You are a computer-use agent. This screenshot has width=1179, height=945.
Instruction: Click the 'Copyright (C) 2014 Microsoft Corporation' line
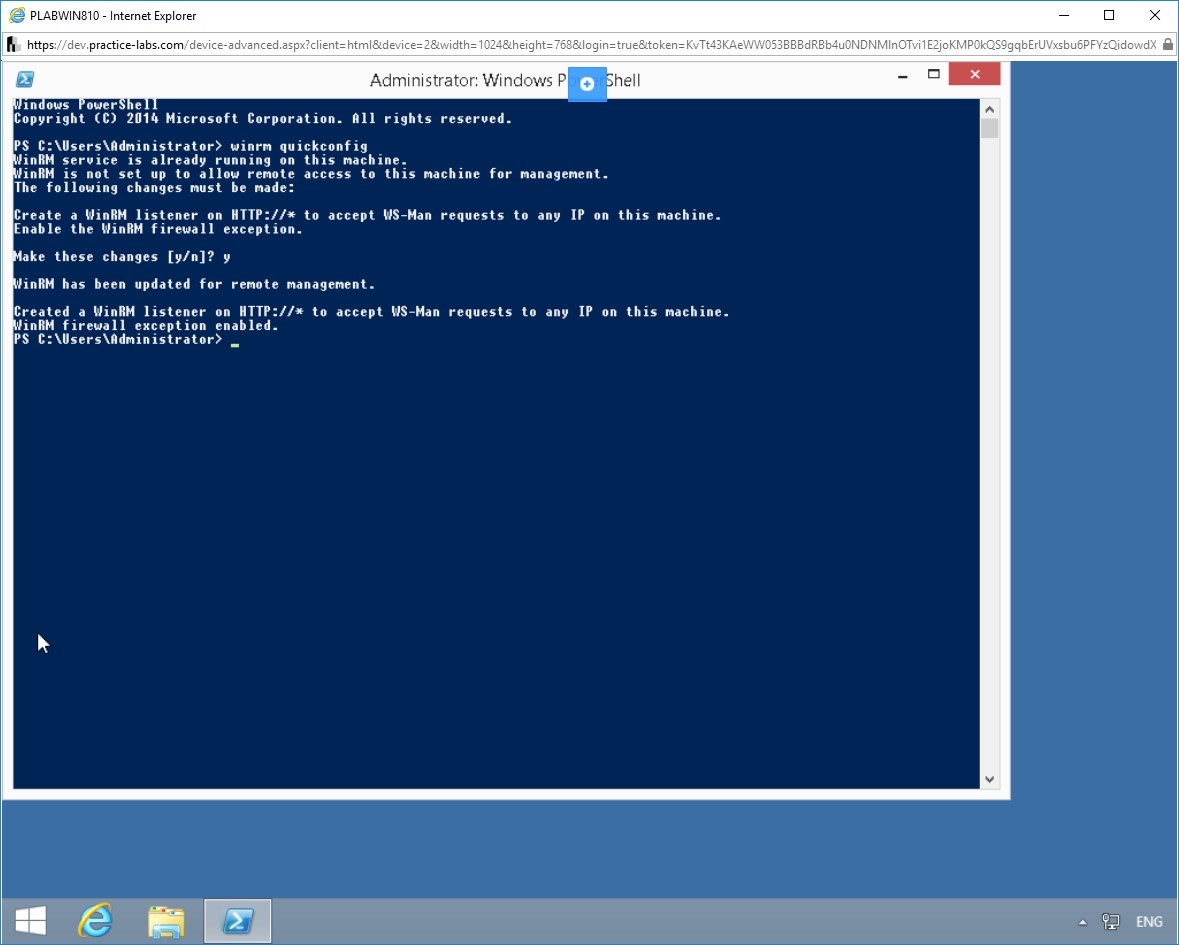click(x=263, y=119)
